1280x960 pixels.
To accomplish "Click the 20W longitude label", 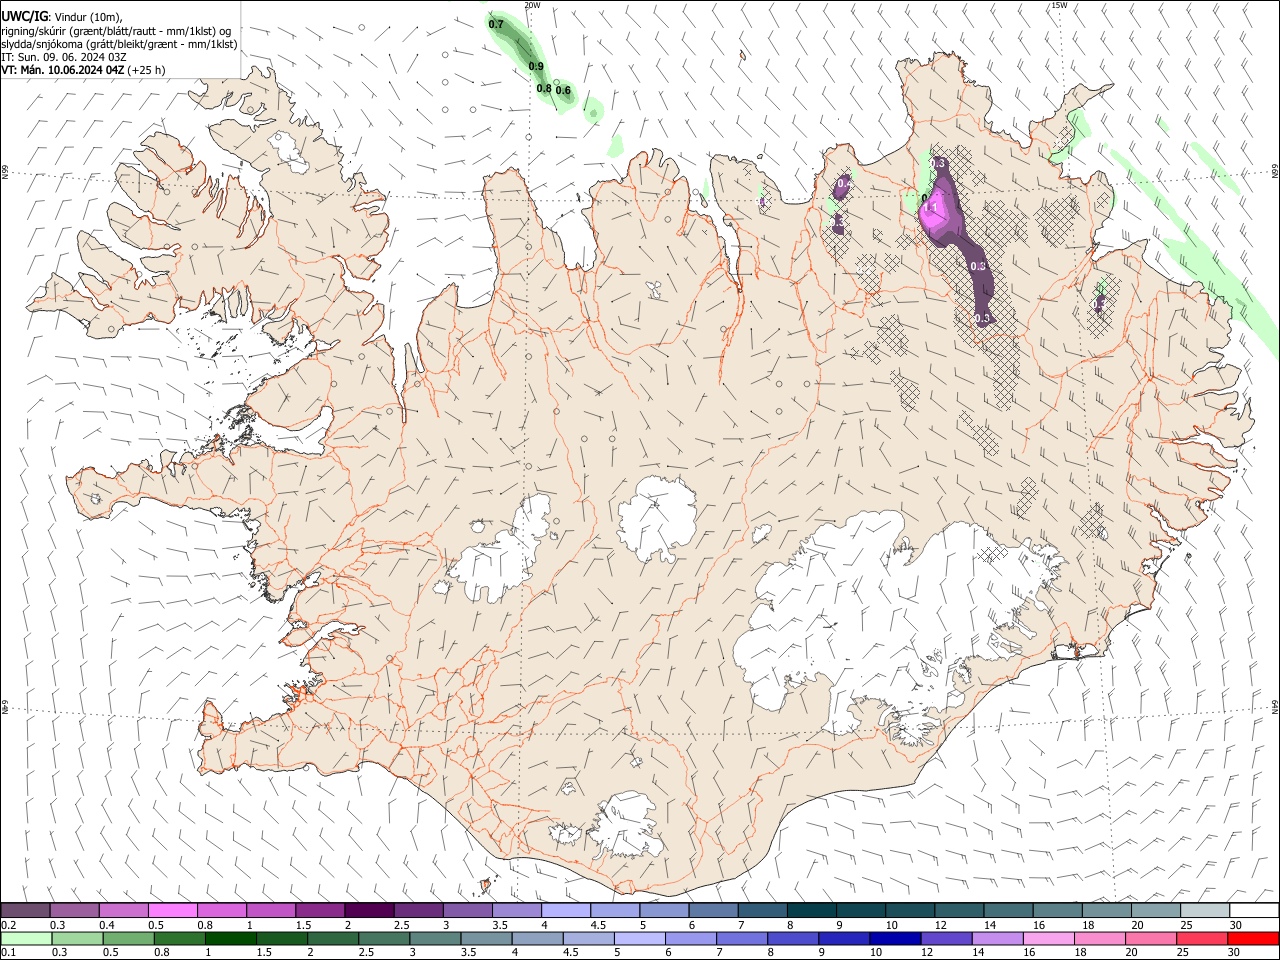I will pyautogui.click(x=532, y=5).
